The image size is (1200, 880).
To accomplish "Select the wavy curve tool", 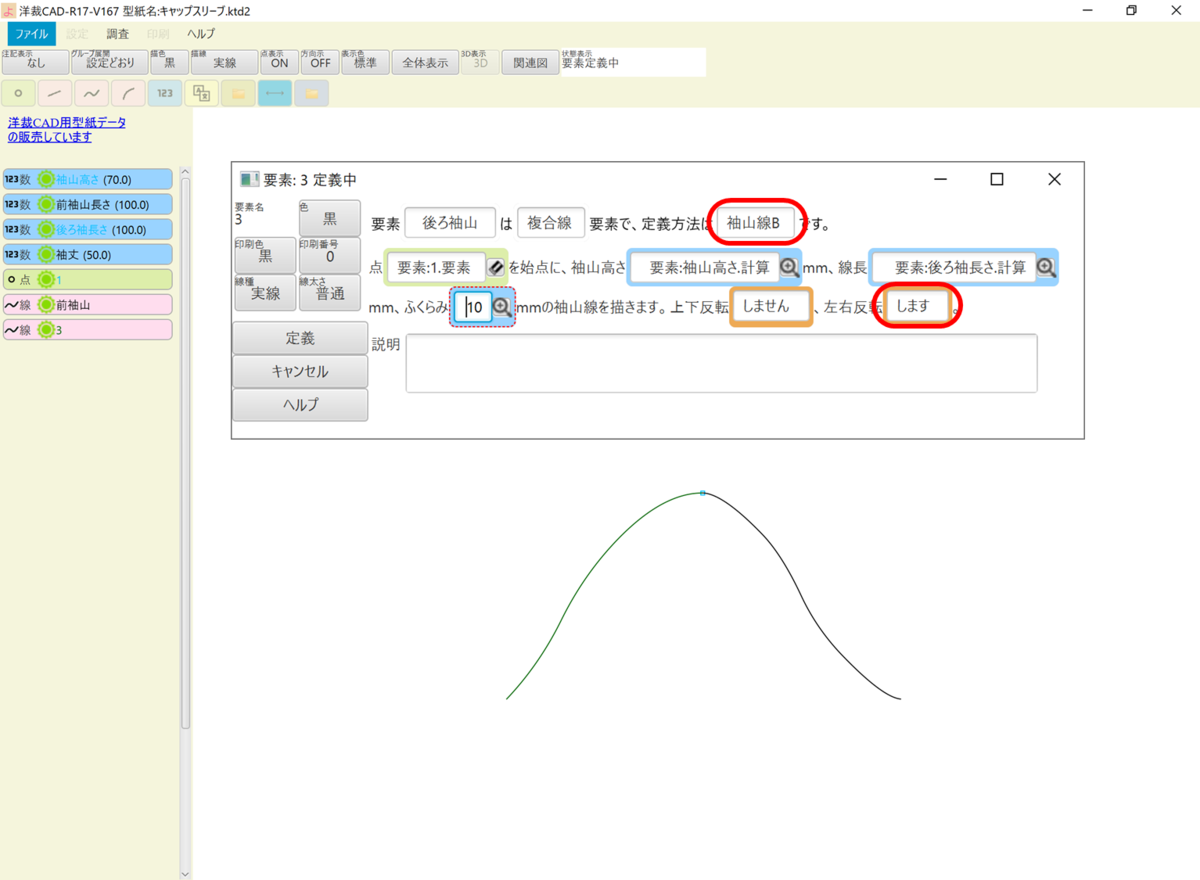I will click(90, 92).
